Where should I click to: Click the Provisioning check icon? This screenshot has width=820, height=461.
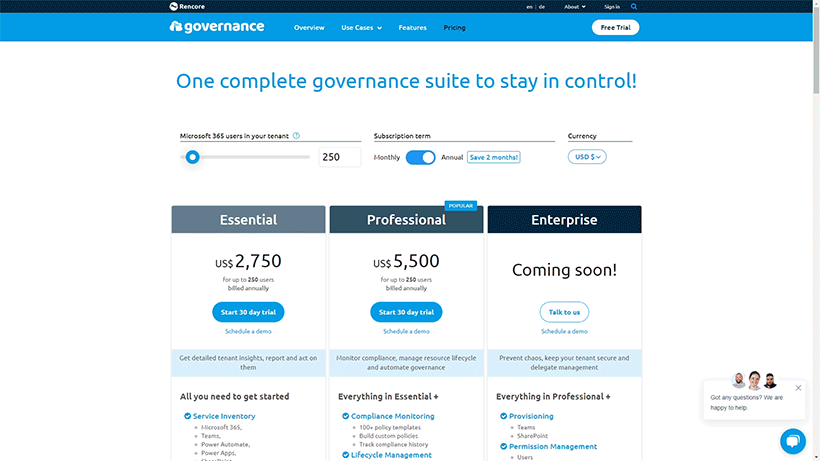[x=503, y=416]
